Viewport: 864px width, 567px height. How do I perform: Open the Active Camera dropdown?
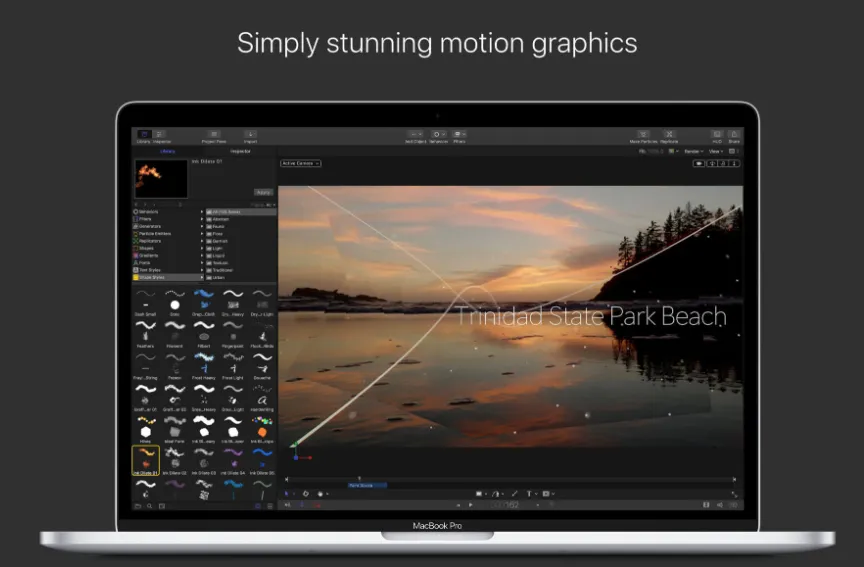(300, 164)
